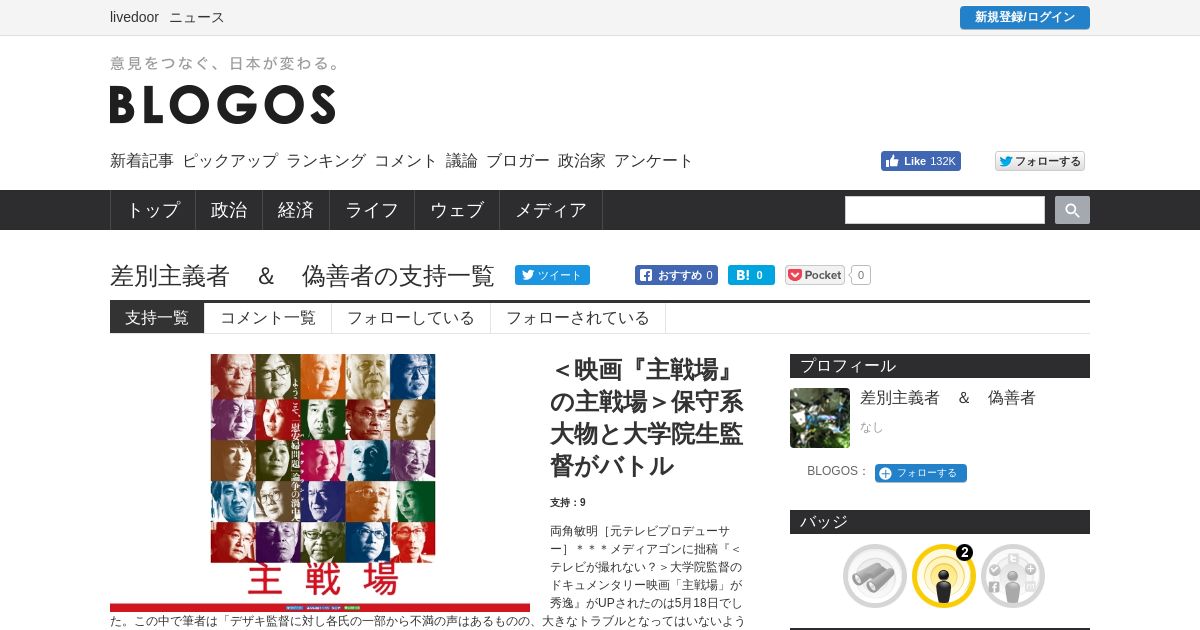
Task: Click the Twitter ツイート button
Action: tap(552, 275)
